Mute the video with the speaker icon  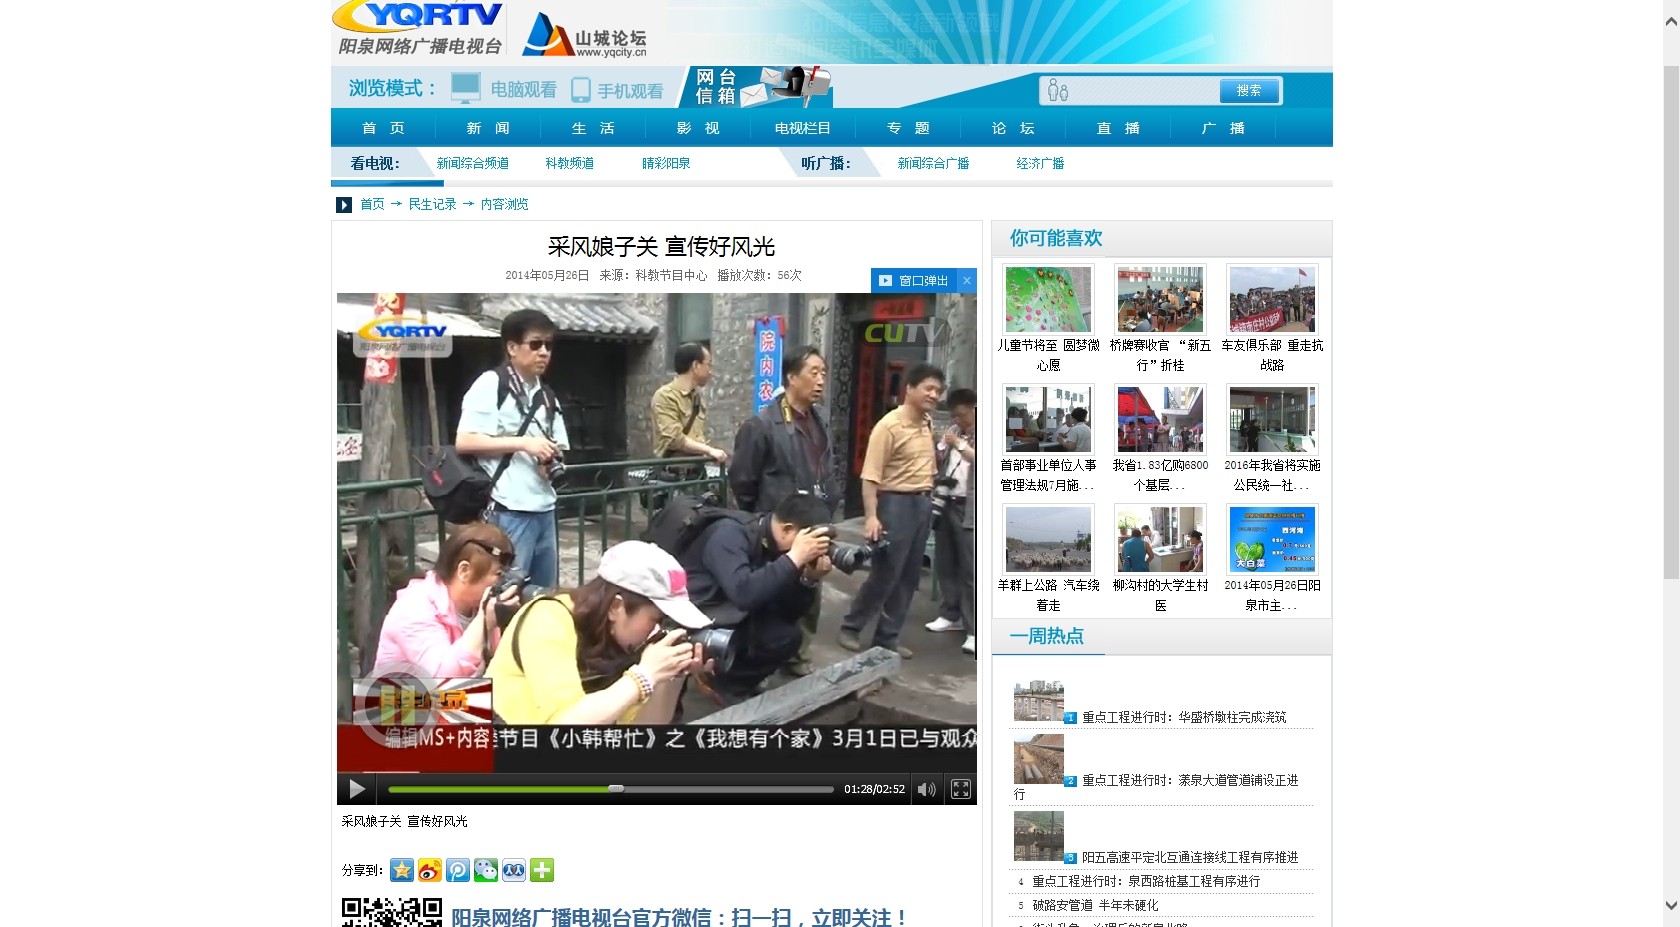[x=926, y=789]
